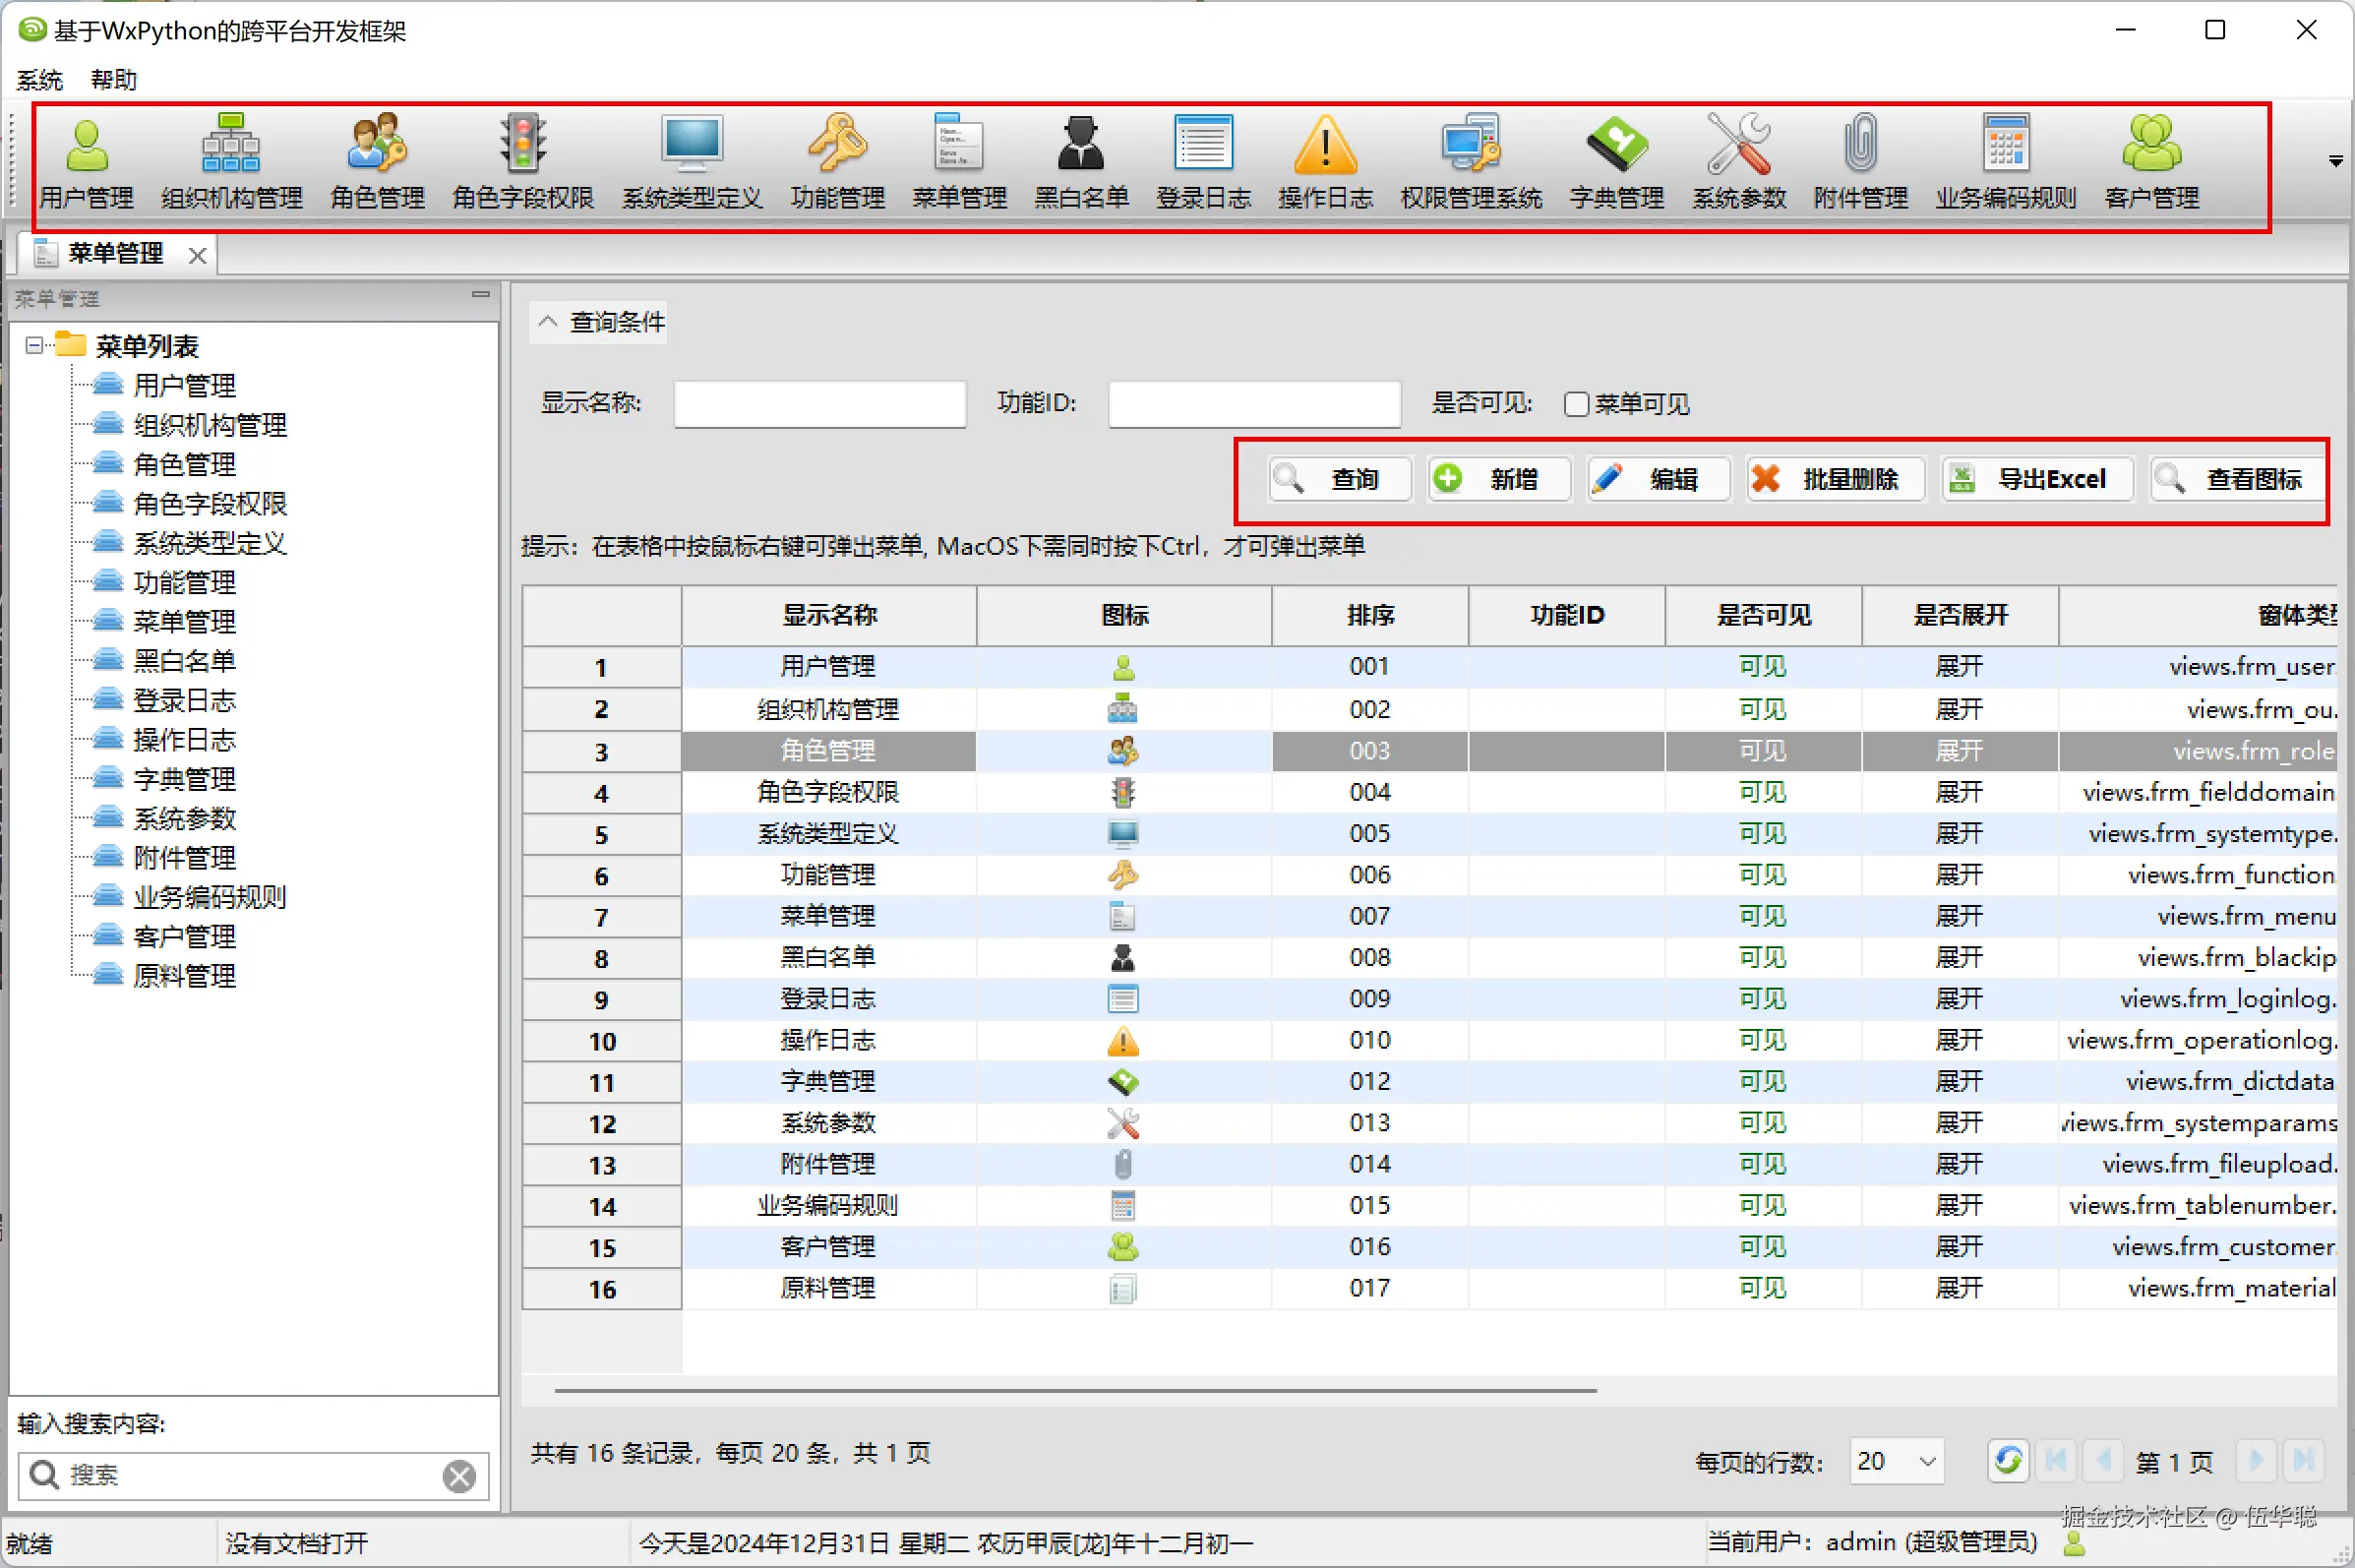Open the 每页的行数 dropdown
This screenshot has width=2355, height=1568.
click(x=1927, y=1462)
